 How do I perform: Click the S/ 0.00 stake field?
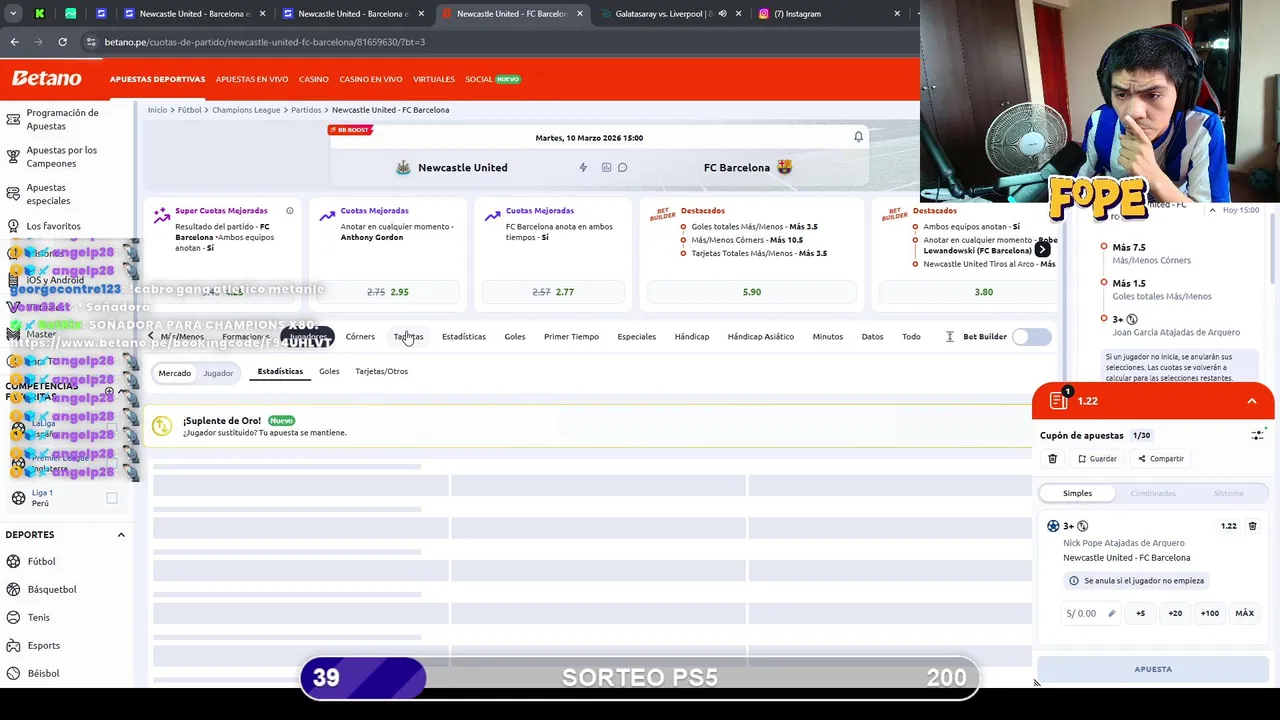pos(1090,613)
